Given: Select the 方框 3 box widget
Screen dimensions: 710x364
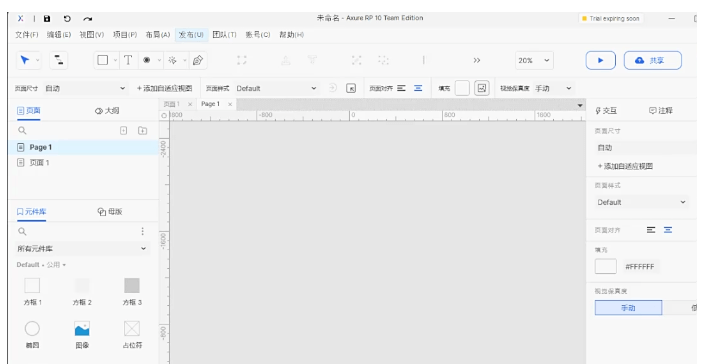Looking at the screenshot, I should pos(132,292).
